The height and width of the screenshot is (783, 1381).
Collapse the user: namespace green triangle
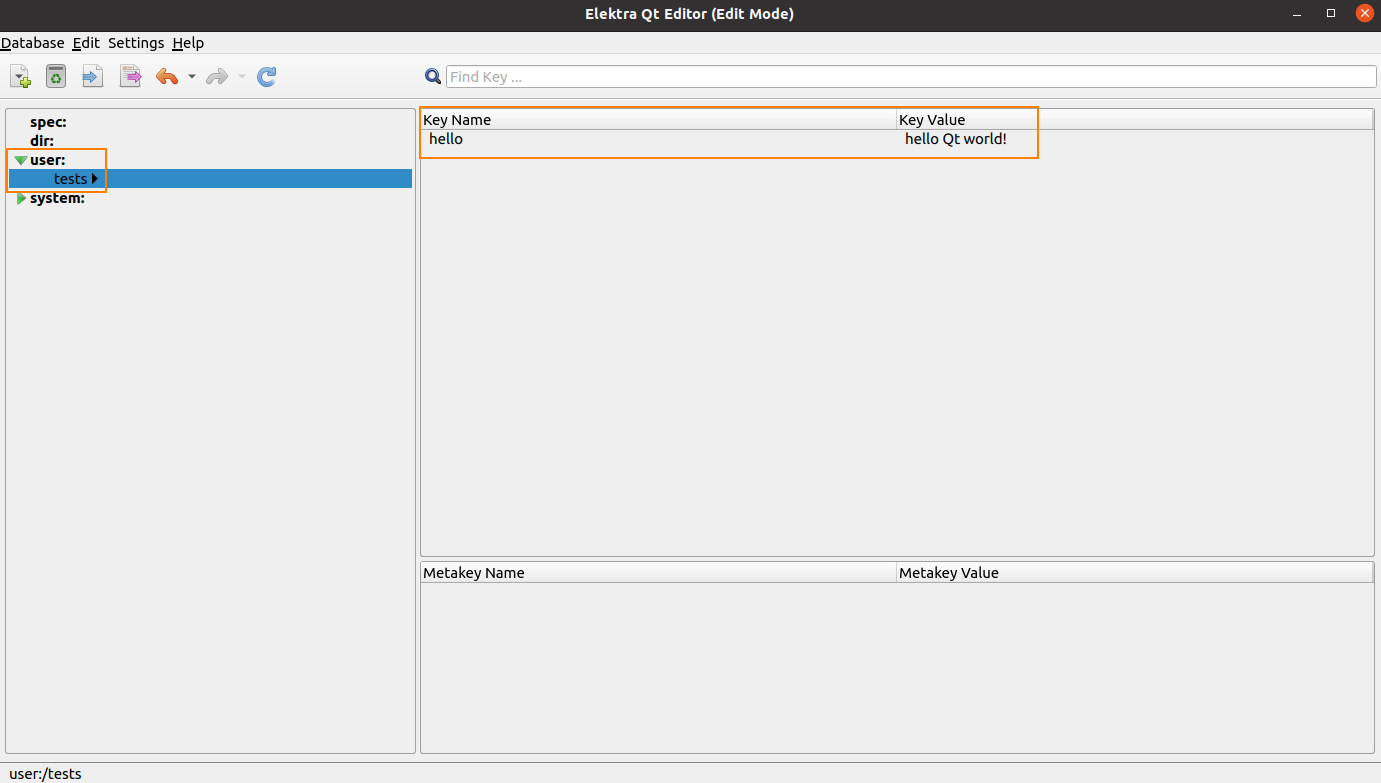pyautogui.click(x=21, y=160)
